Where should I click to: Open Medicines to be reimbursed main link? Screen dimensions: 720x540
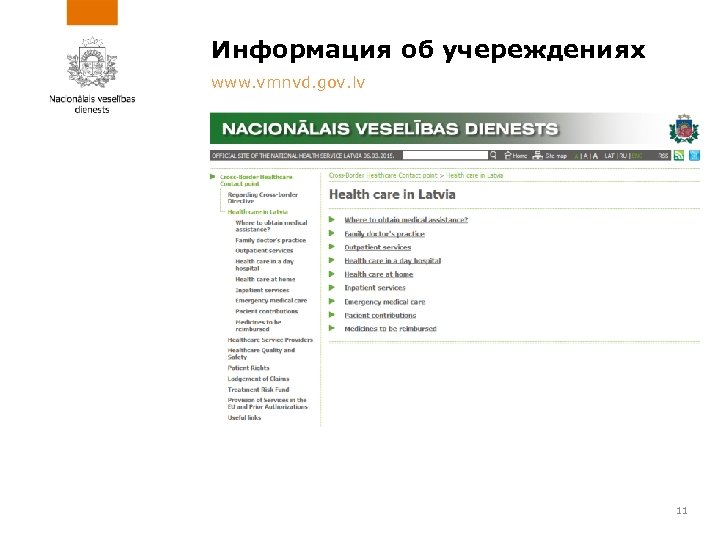[x=390, y=329]
